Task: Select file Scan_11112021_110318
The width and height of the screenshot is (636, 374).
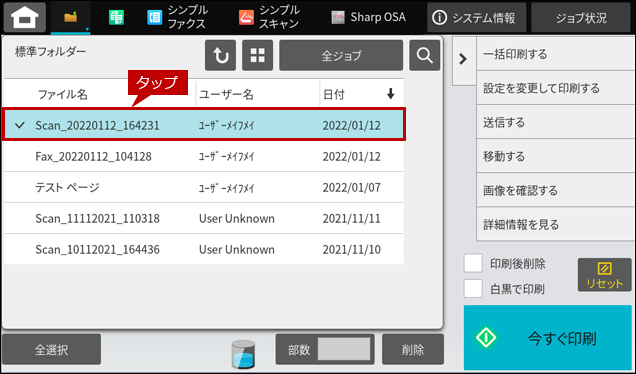Action: click(204, 218)
